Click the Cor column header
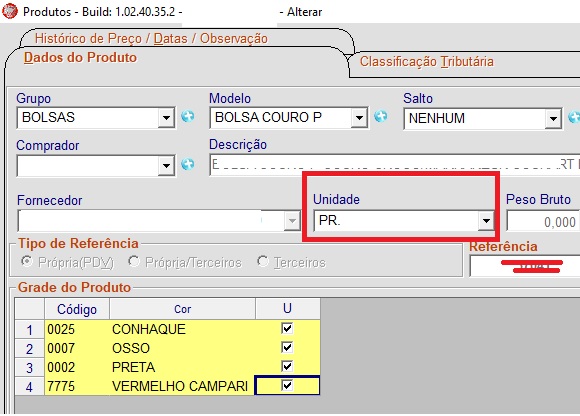The image size is (580, 416). click(182, 309)
